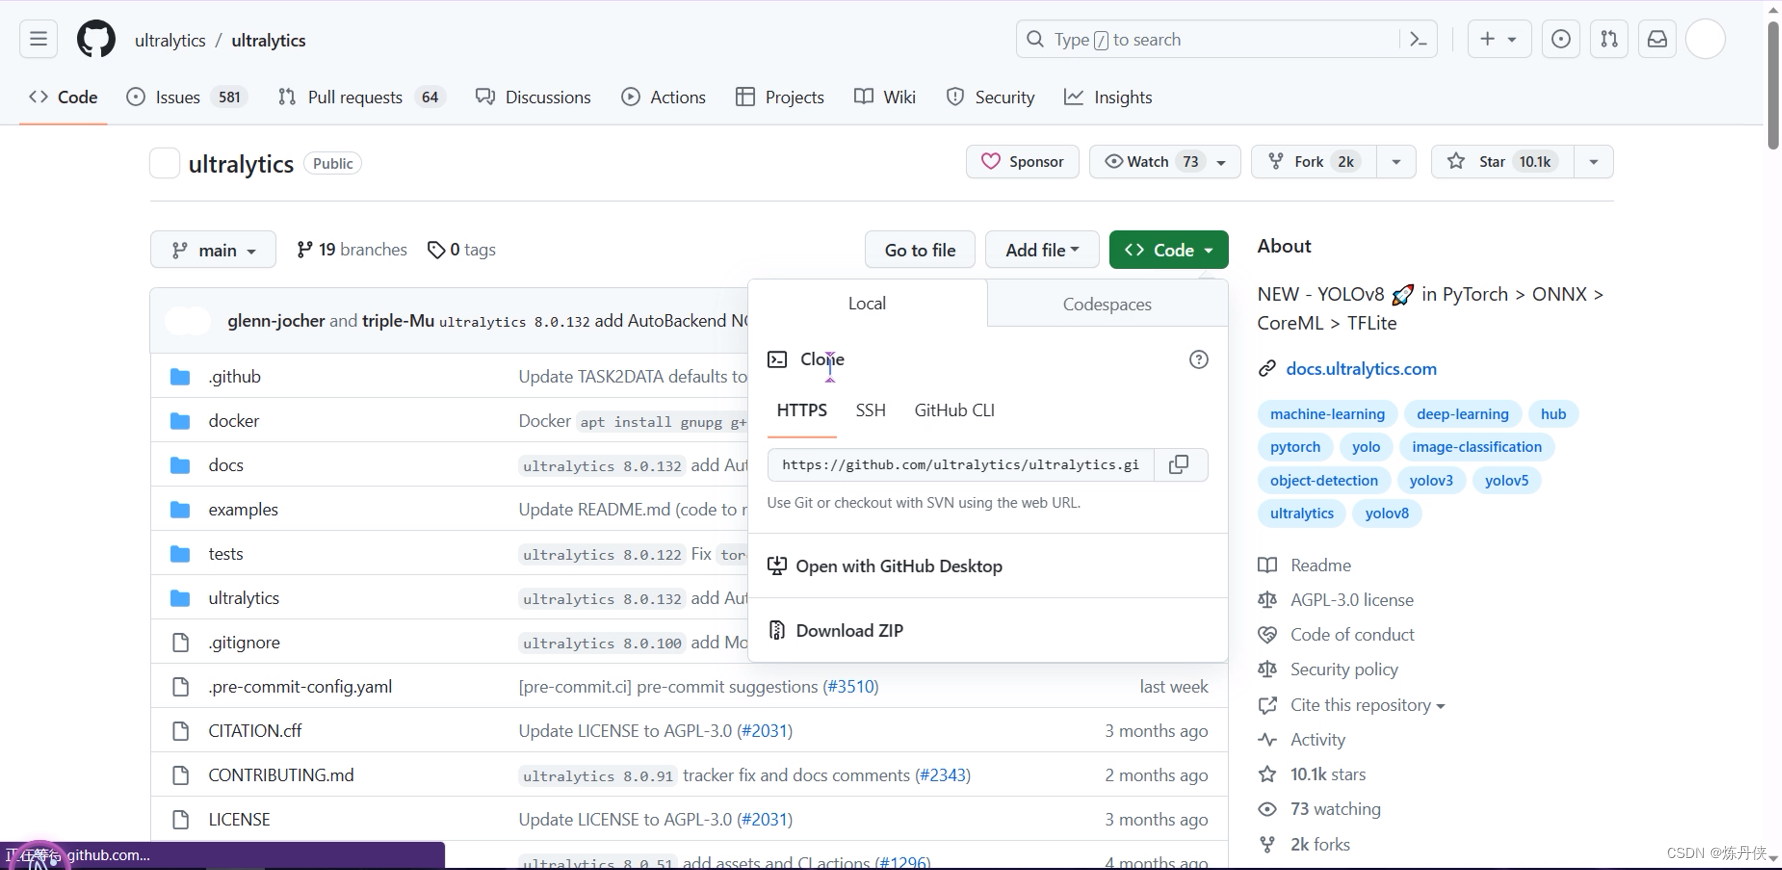Viewport: 1782px width, 870px height.
Task: Go to the Discussions tab
Action: [x=534, y=97]
